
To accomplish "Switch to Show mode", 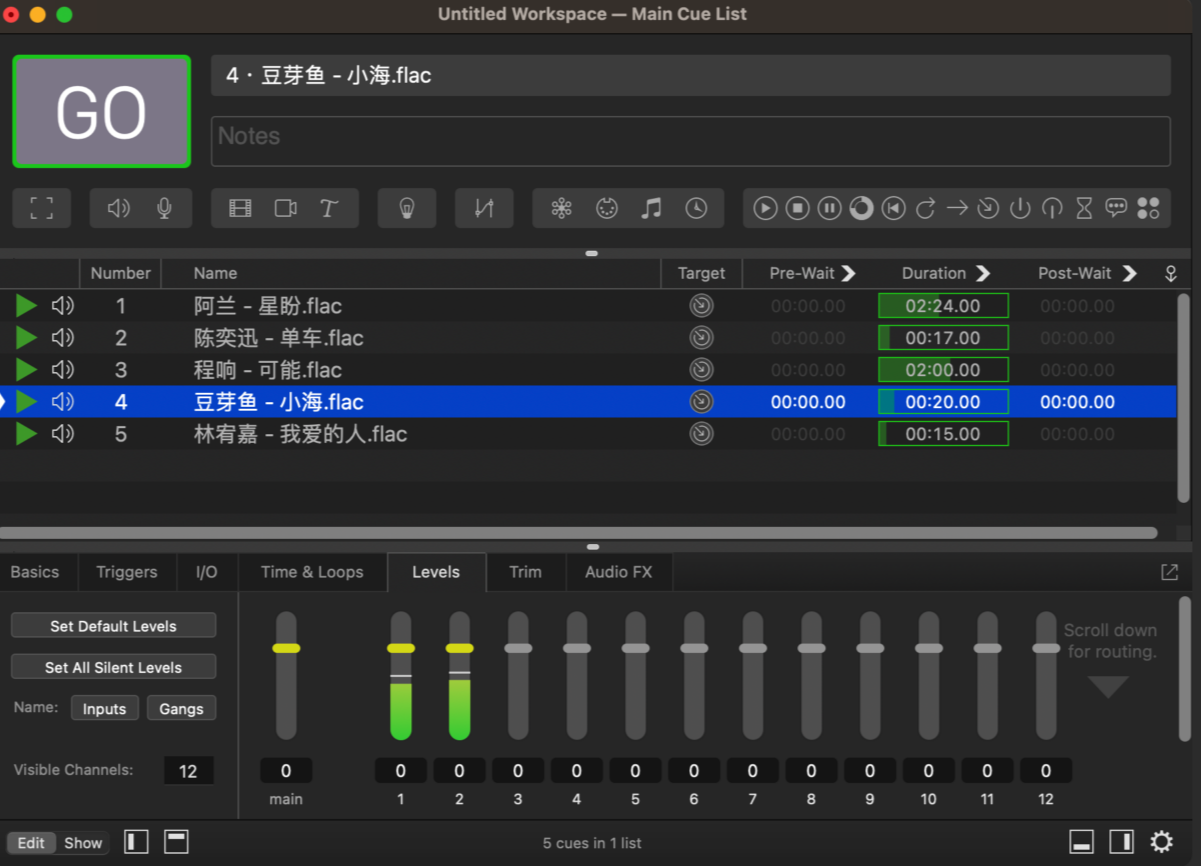I will [x=83, y=843].
